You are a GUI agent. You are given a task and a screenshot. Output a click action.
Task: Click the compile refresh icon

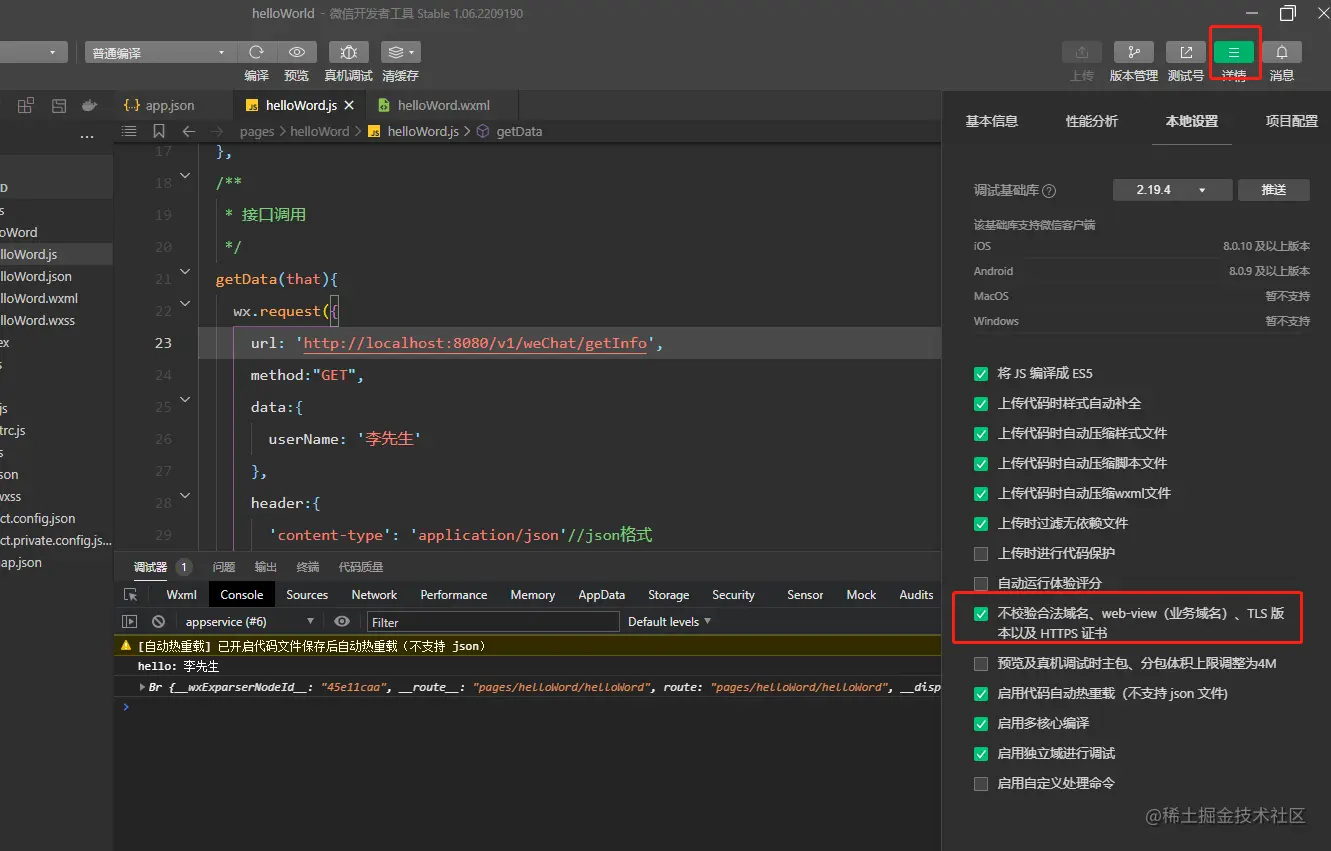[x=256, y=52]
